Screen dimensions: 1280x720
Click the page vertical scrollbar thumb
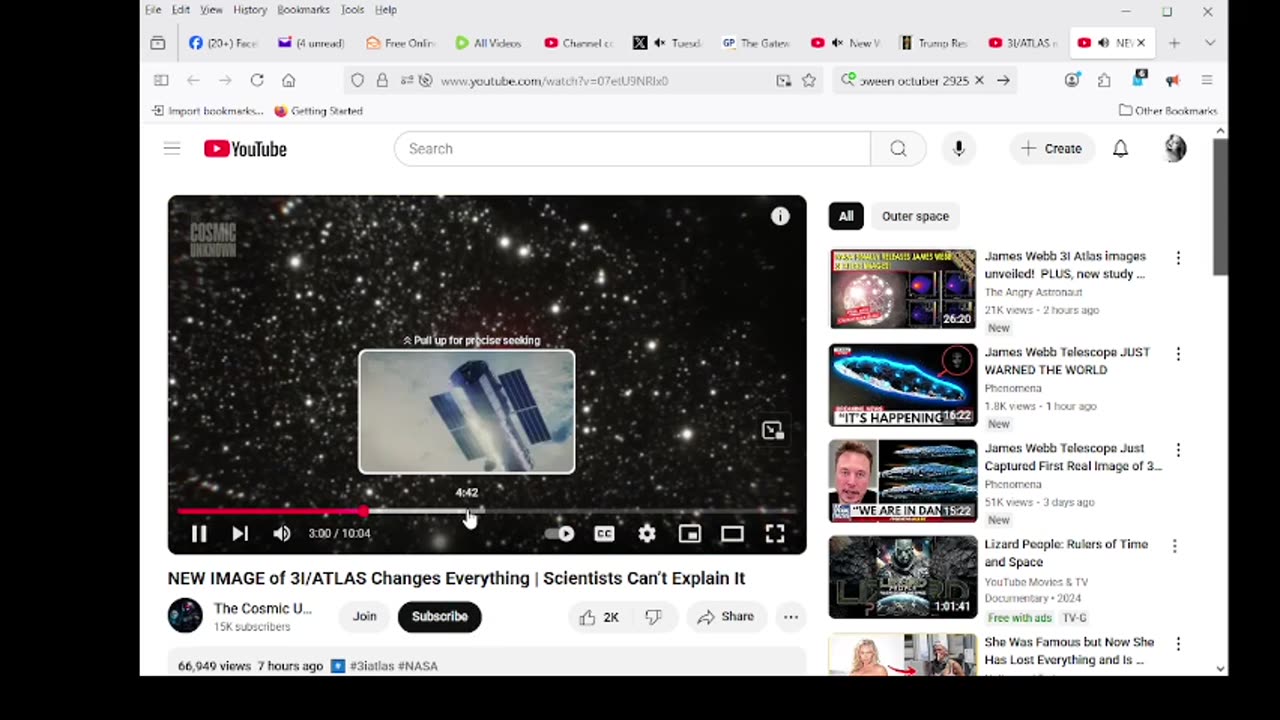tap(1220, 207)
